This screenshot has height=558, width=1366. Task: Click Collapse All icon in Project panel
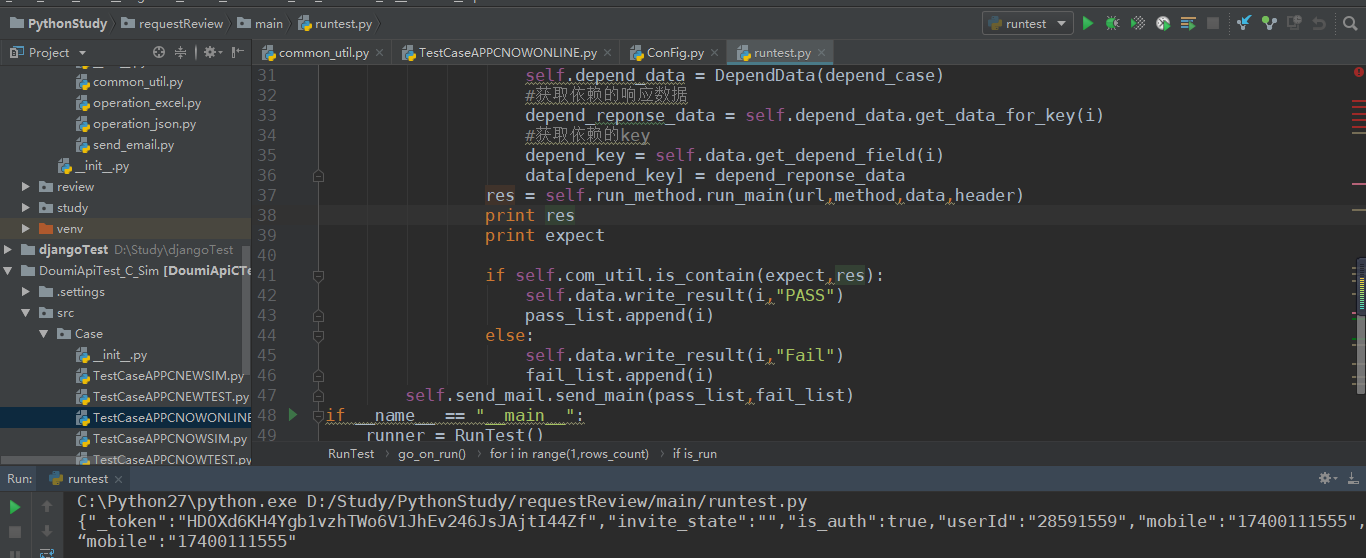(x=181, y=52)
